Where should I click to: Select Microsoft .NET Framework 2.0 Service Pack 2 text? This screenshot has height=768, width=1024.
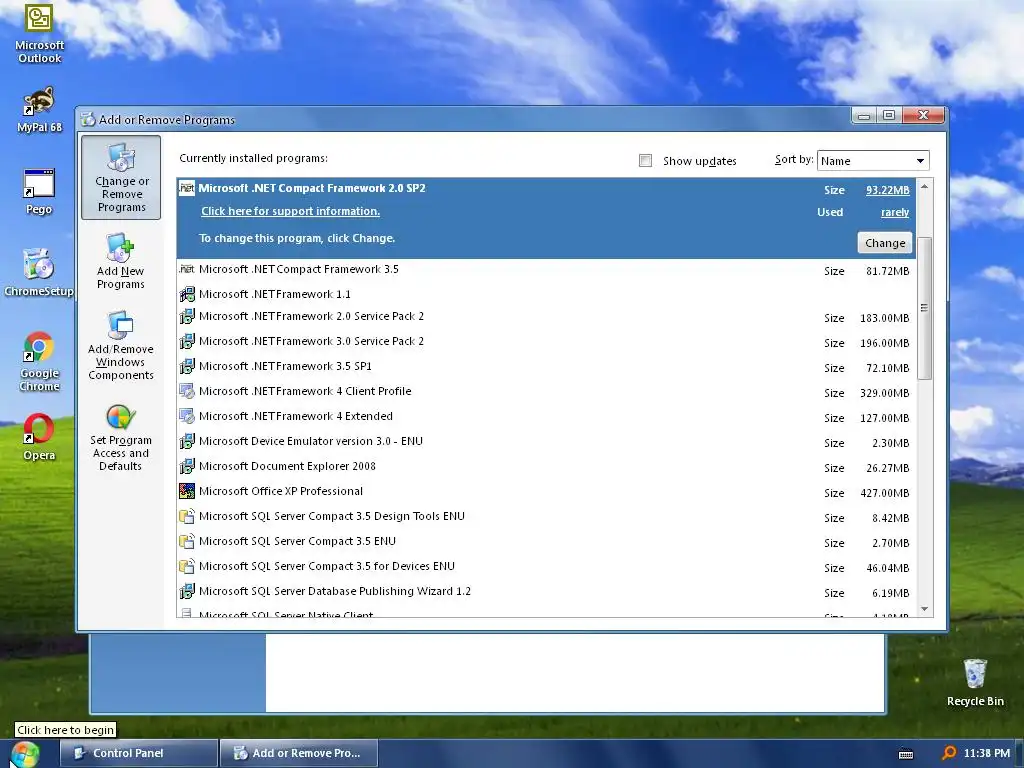click(311, 316)
